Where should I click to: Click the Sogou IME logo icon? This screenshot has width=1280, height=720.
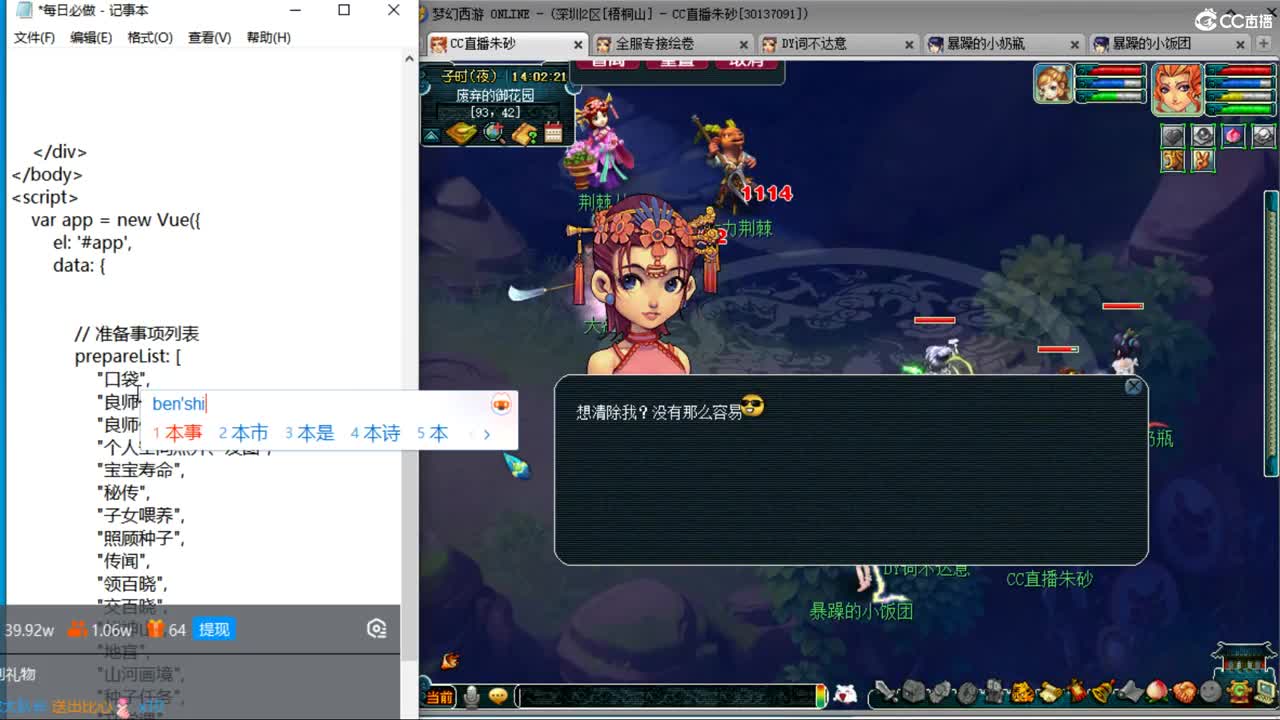501,404
